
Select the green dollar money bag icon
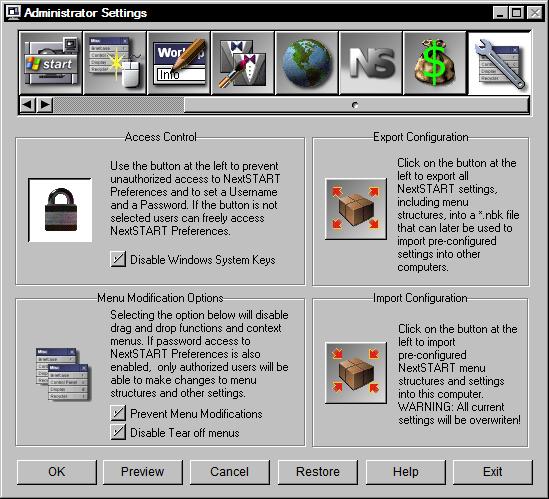(x=435, y=63)
